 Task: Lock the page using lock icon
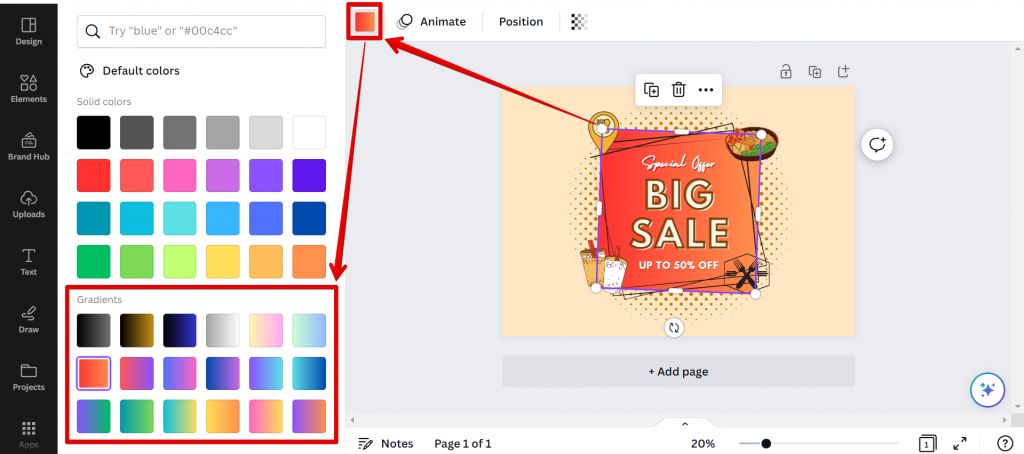click(x=786, y=72)
